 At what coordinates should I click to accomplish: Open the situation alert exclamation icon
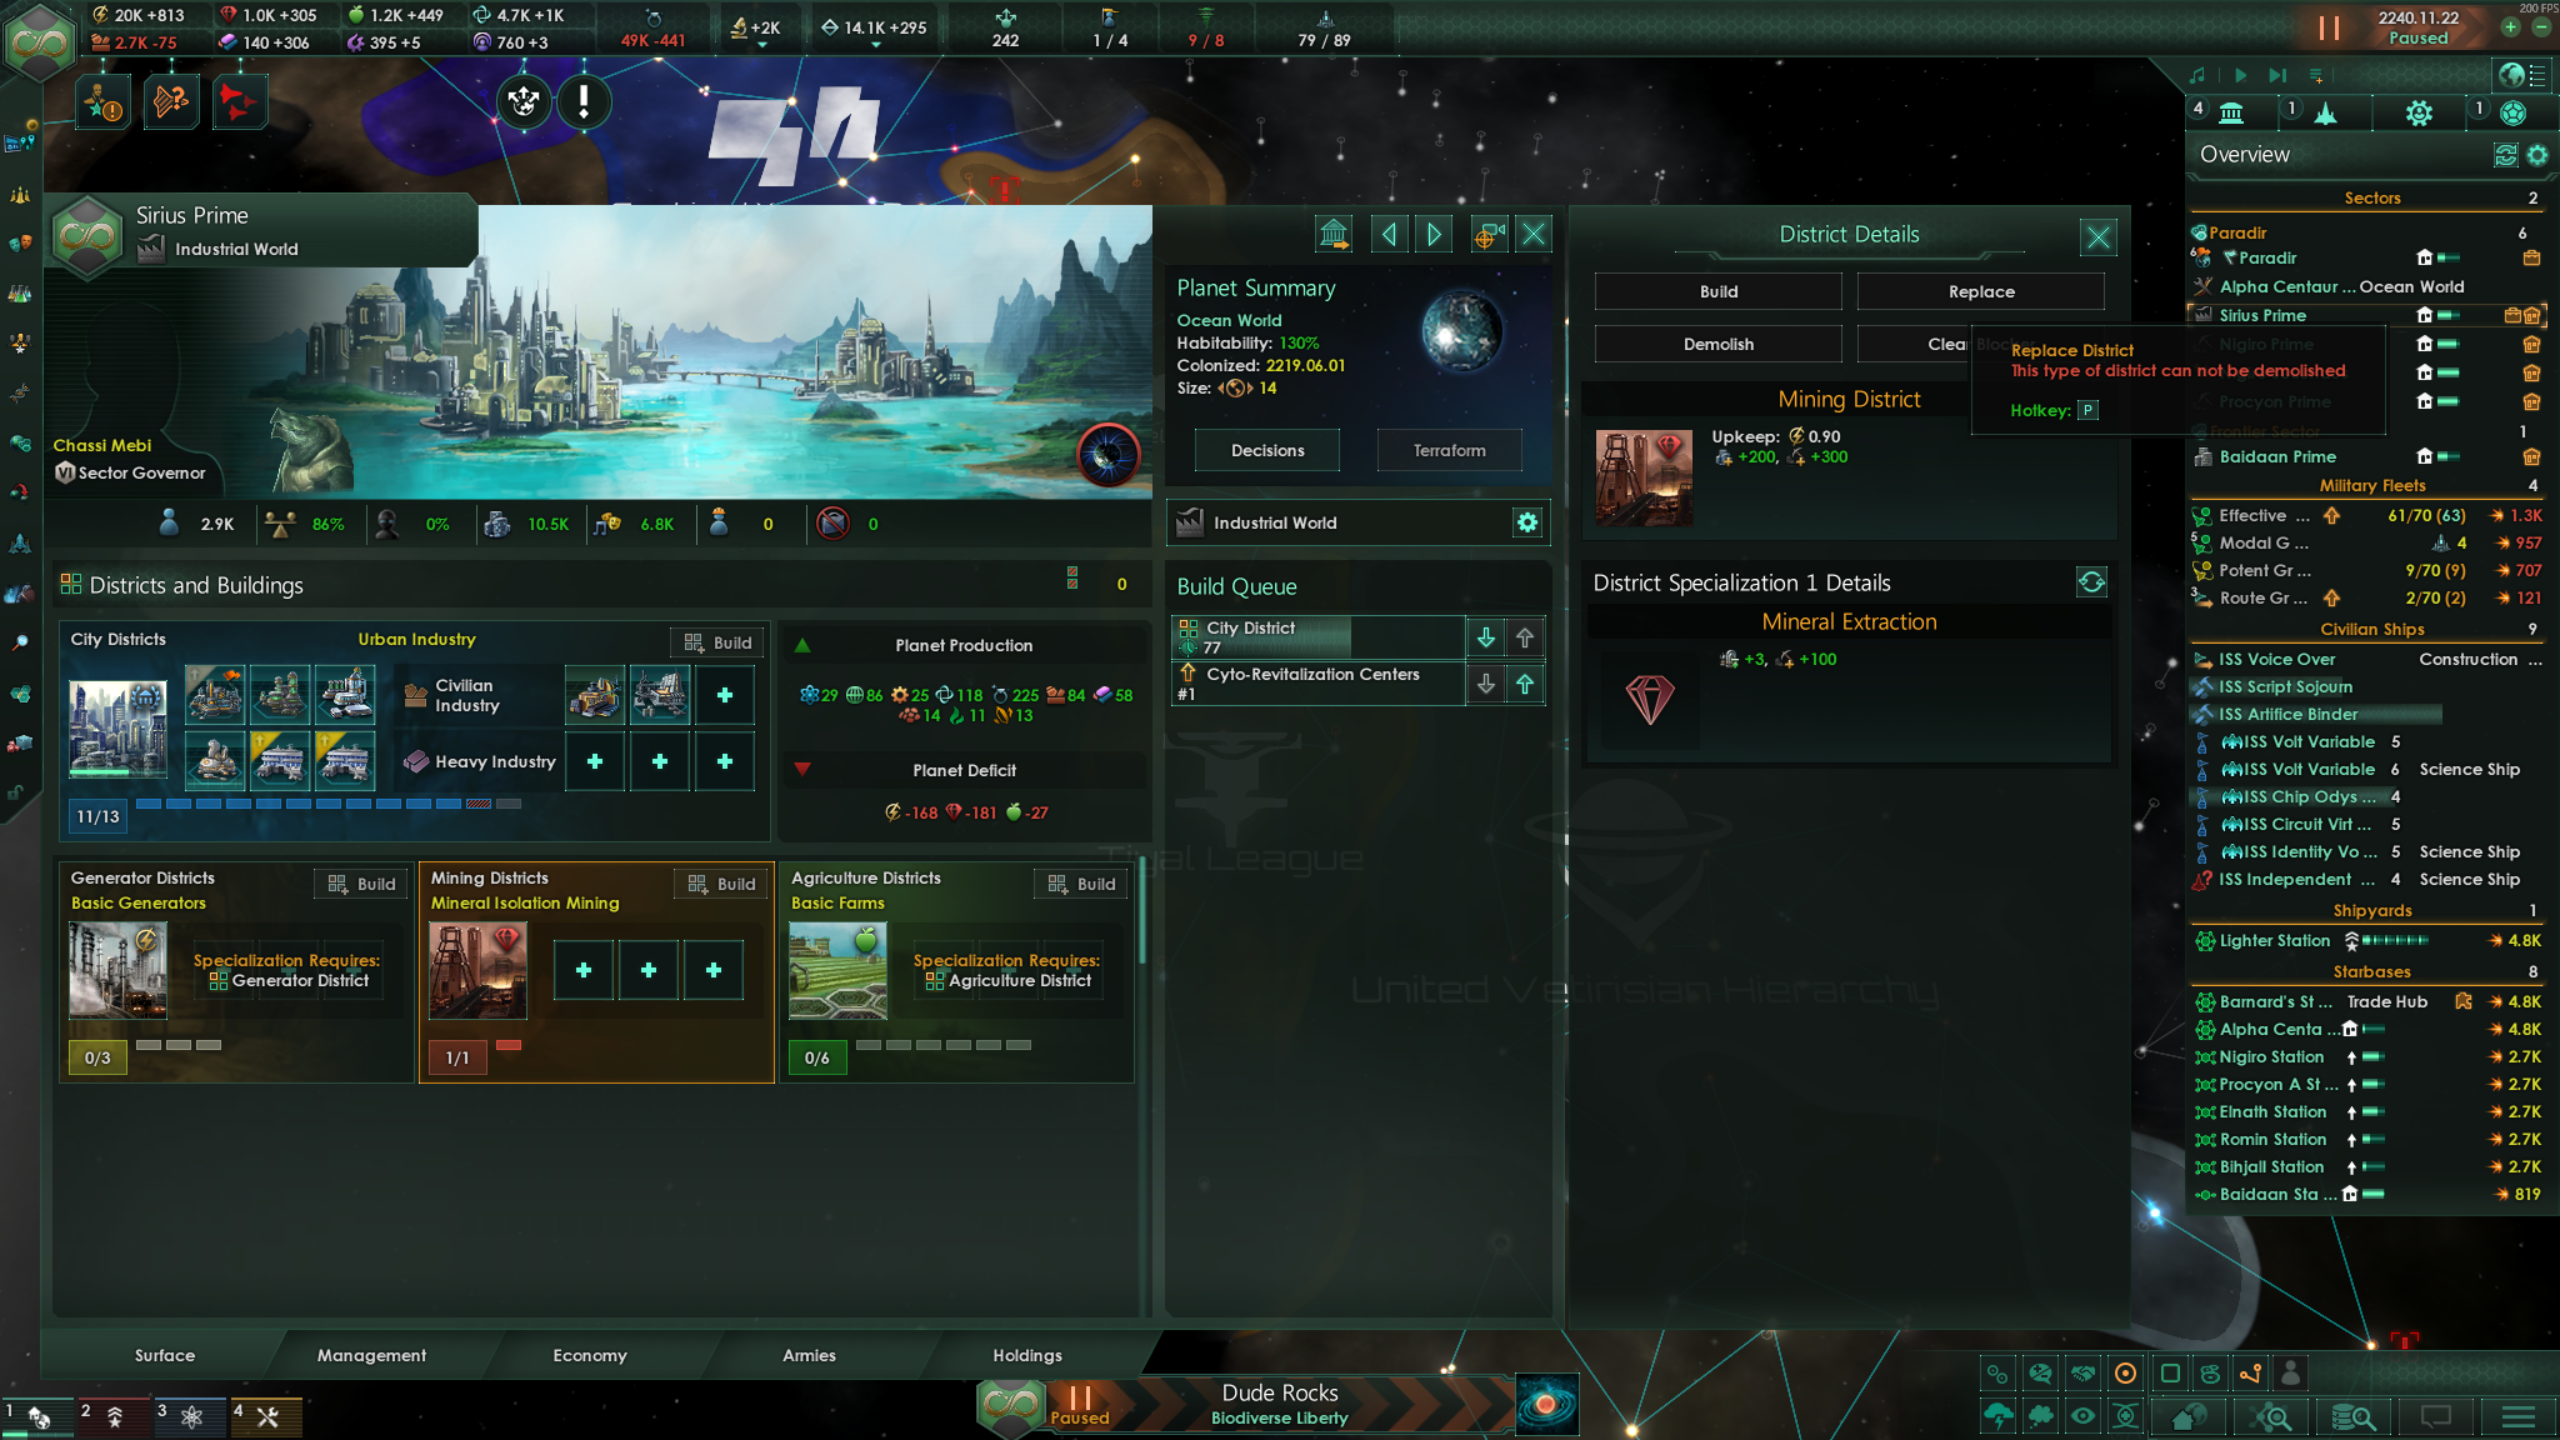[x=584, y=101]
